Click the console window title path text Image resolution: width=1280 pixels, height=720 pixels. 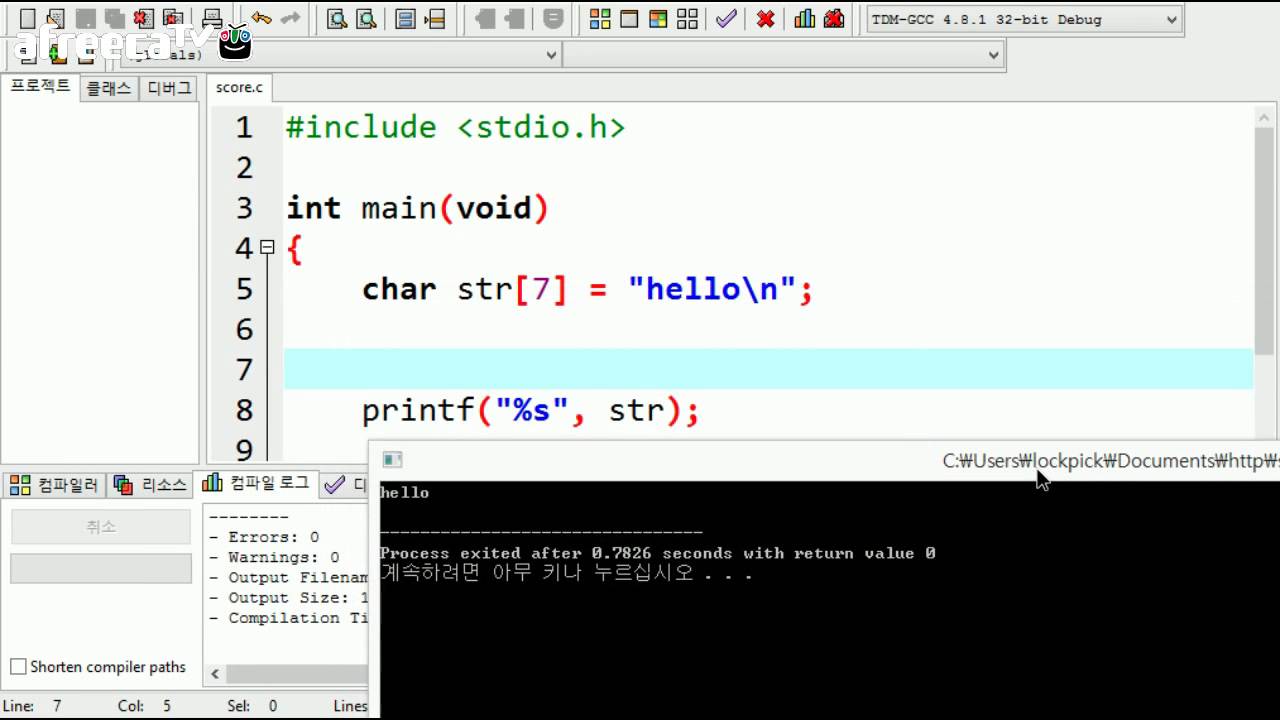(1110, 460)
